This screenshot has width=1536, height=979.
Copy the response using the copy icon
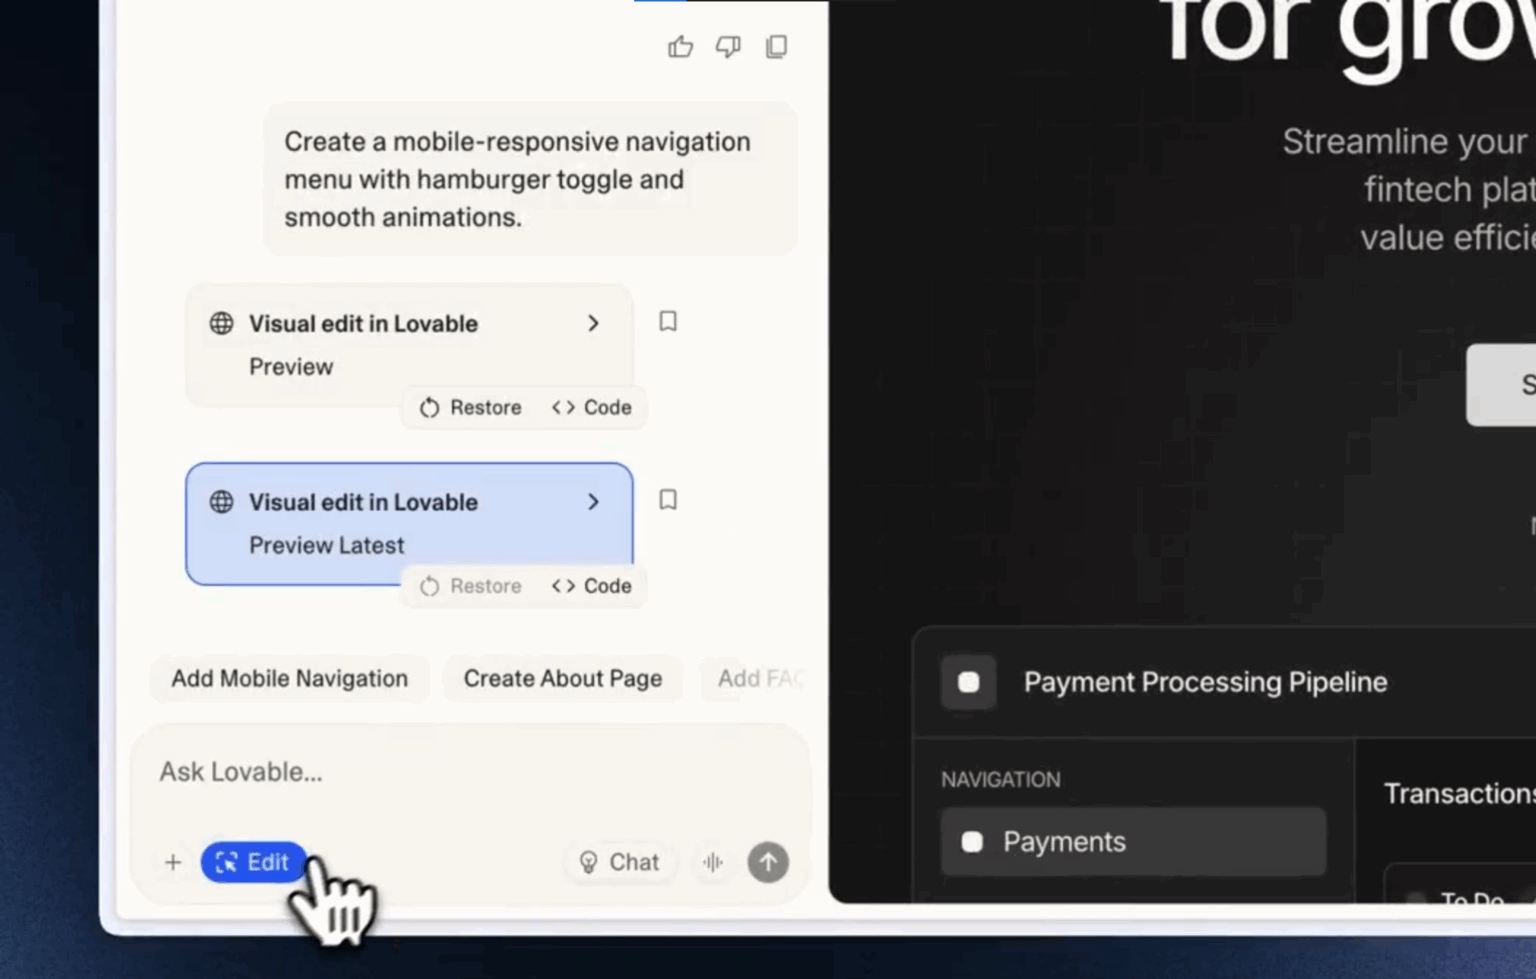776,46
